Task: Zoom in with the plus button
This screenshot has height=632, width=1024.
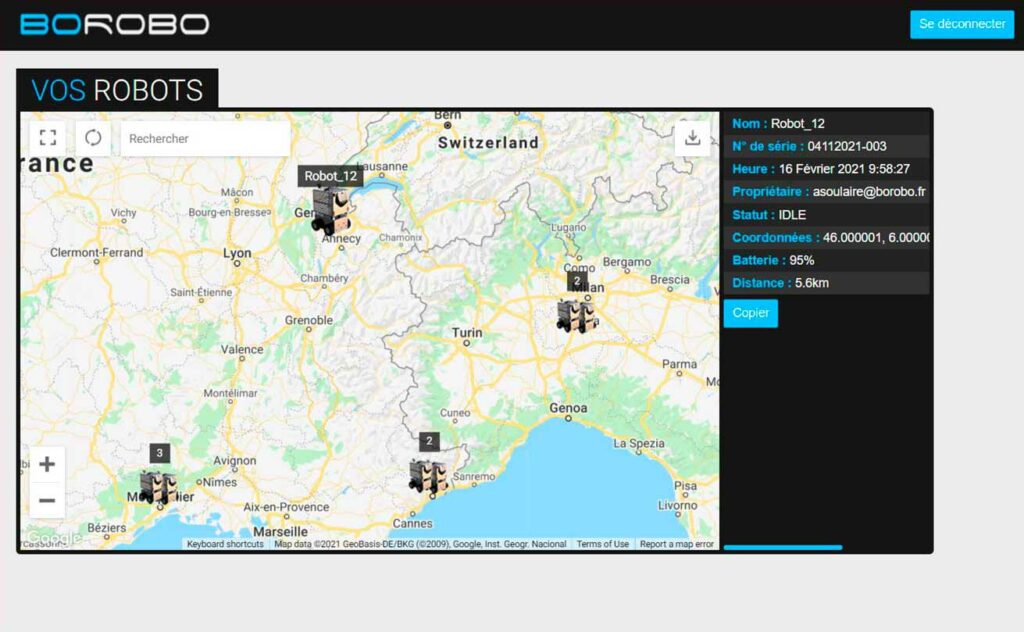Action: click(47, 464)
